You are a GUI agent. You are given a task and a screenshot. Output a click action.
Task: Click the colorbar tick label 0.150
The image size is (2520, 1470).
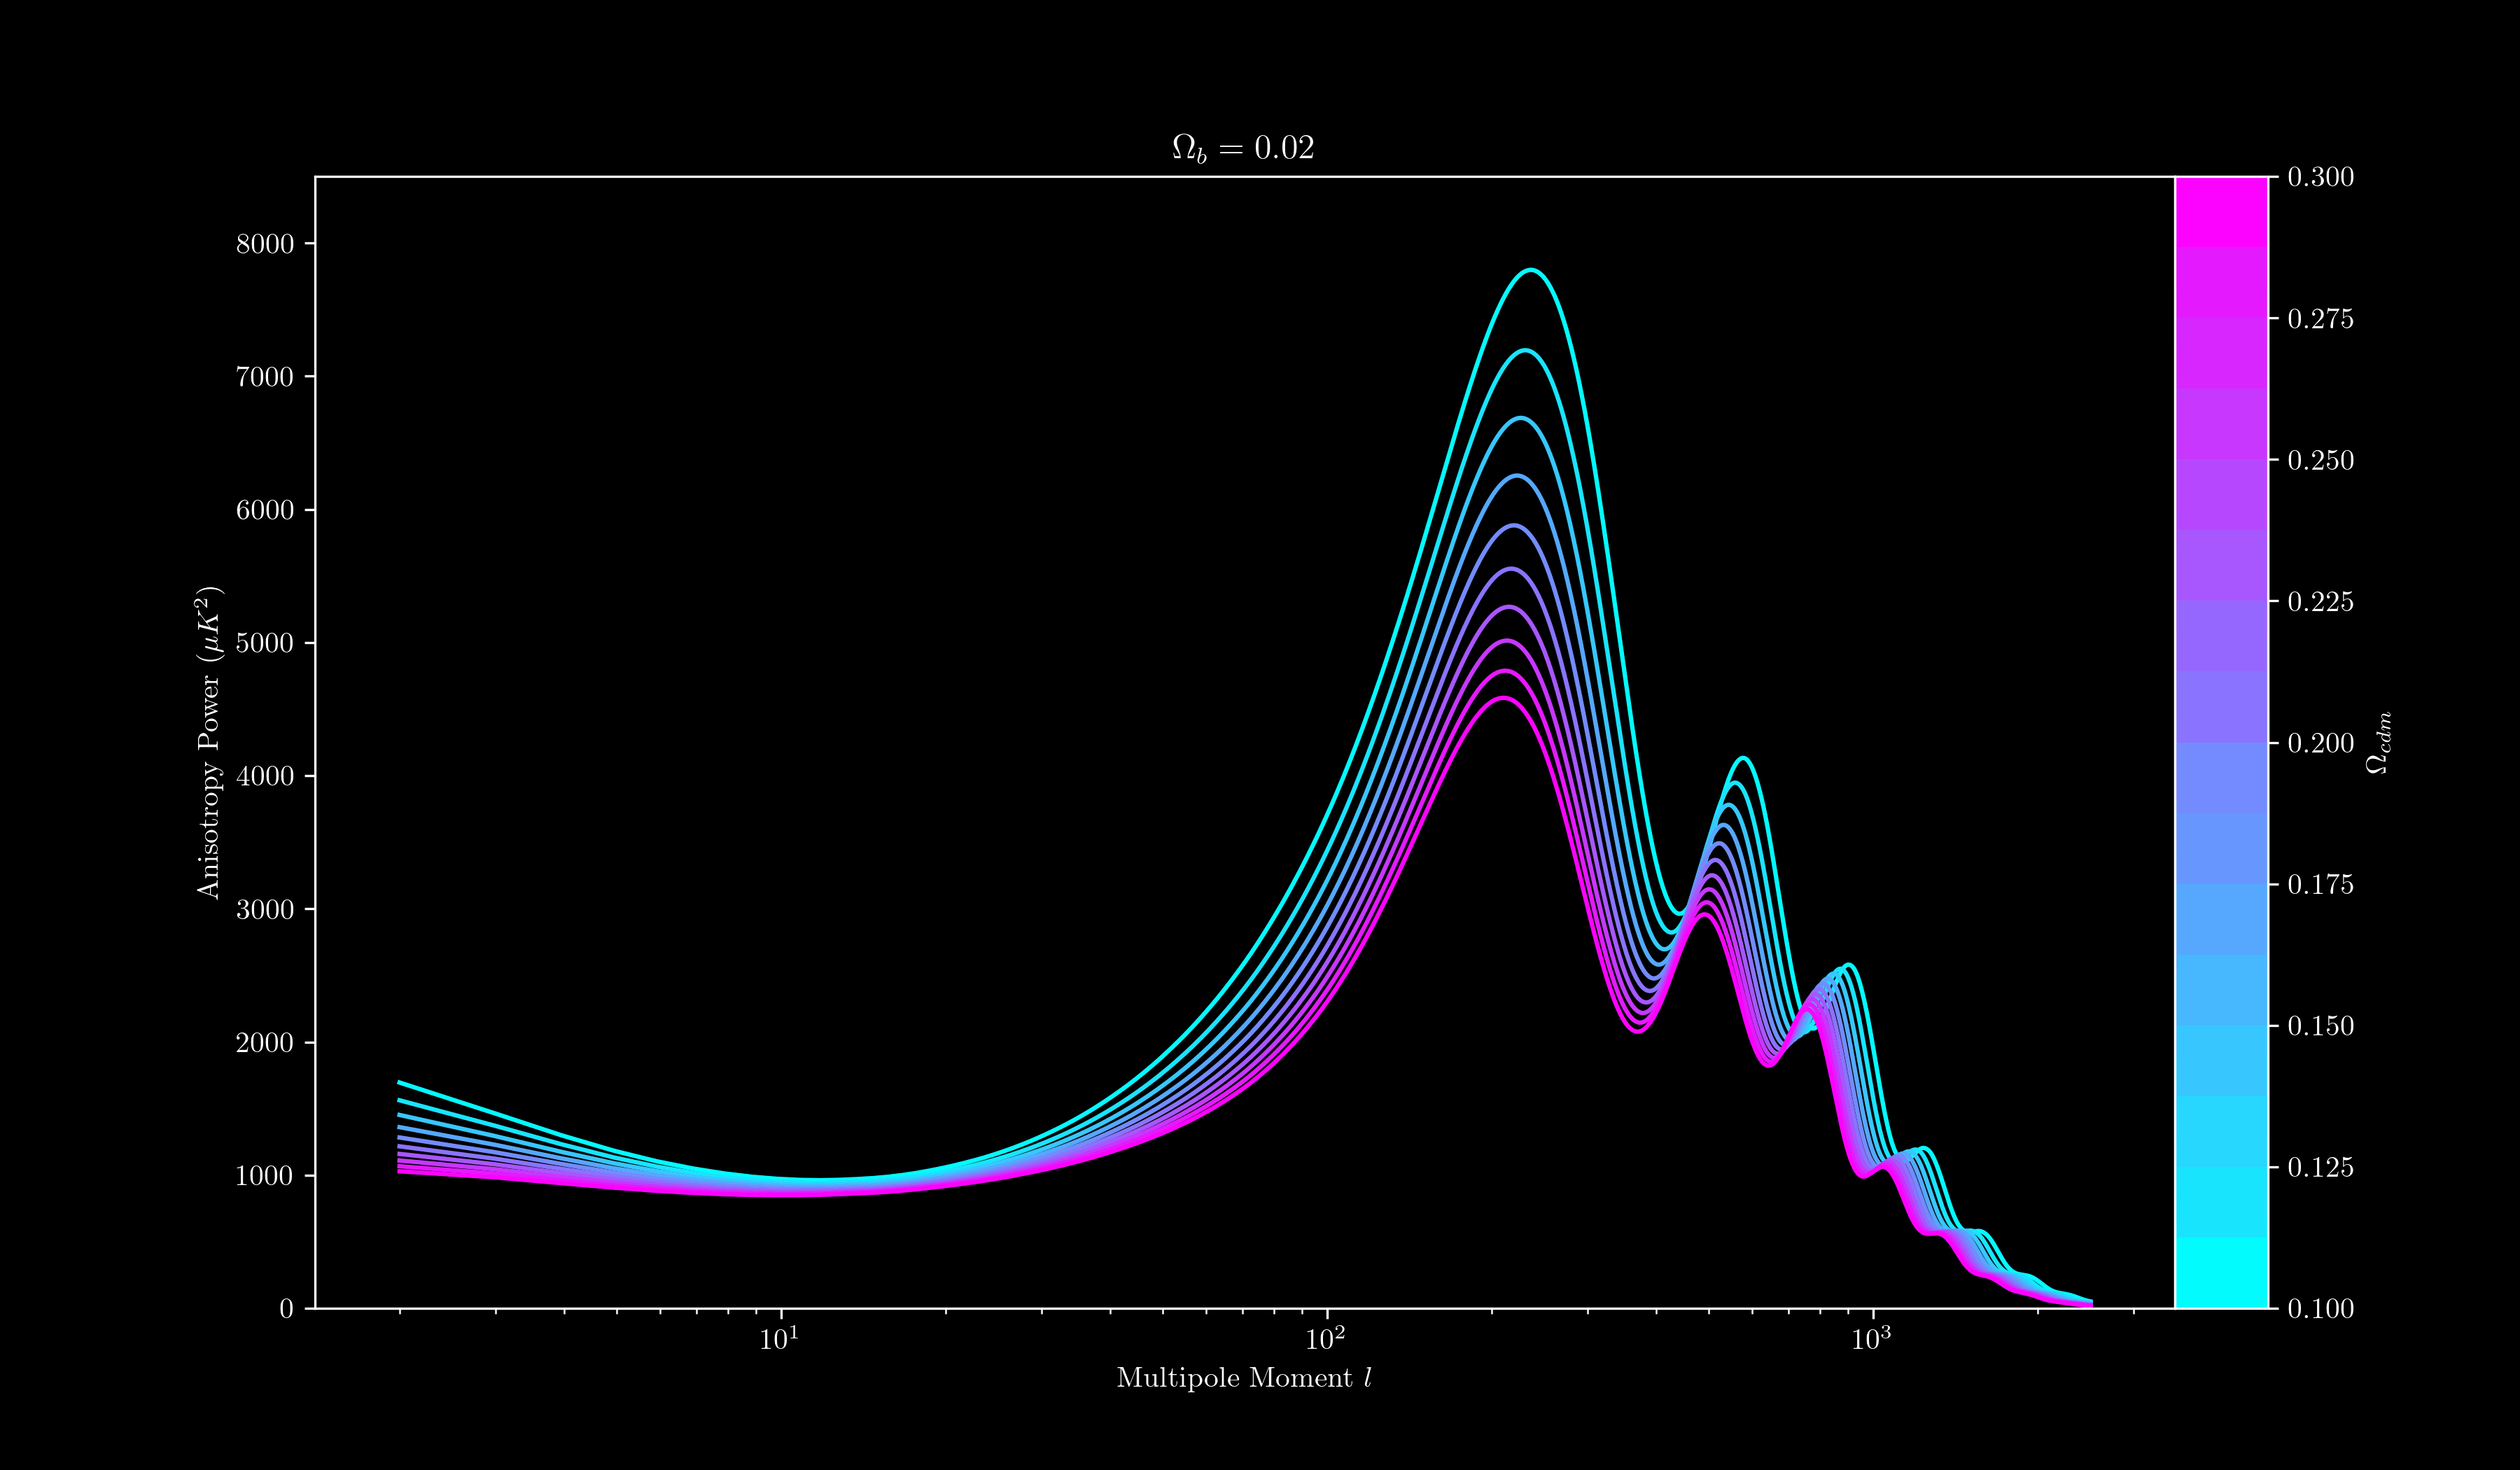(x=2321, y=1026)
